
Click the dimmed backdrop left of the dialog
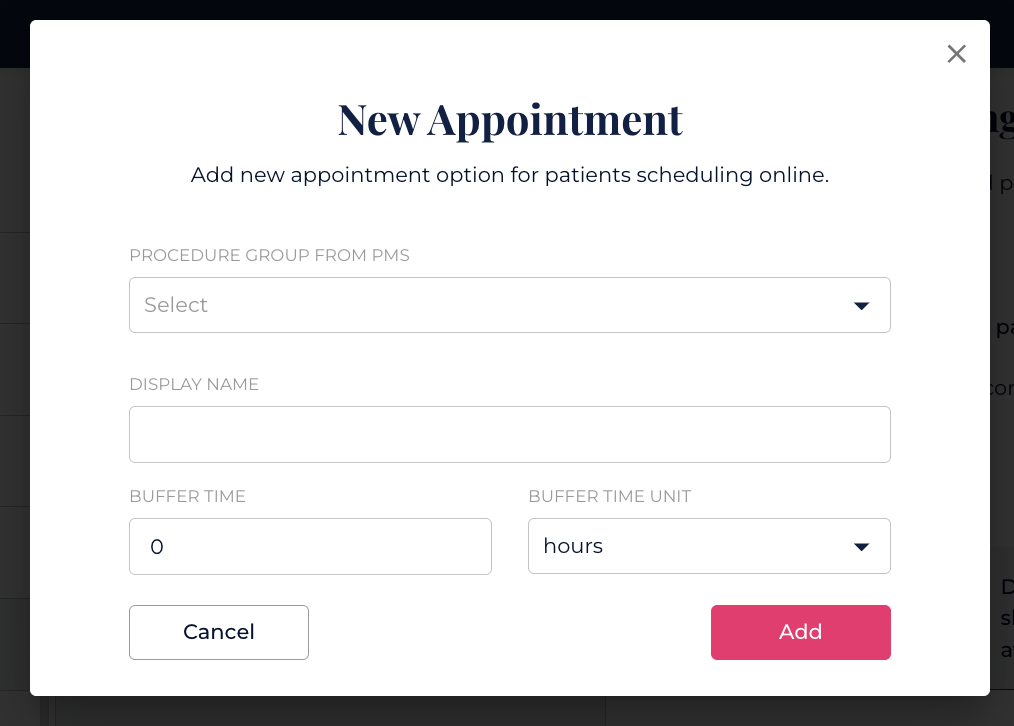[x=14, y=400]
